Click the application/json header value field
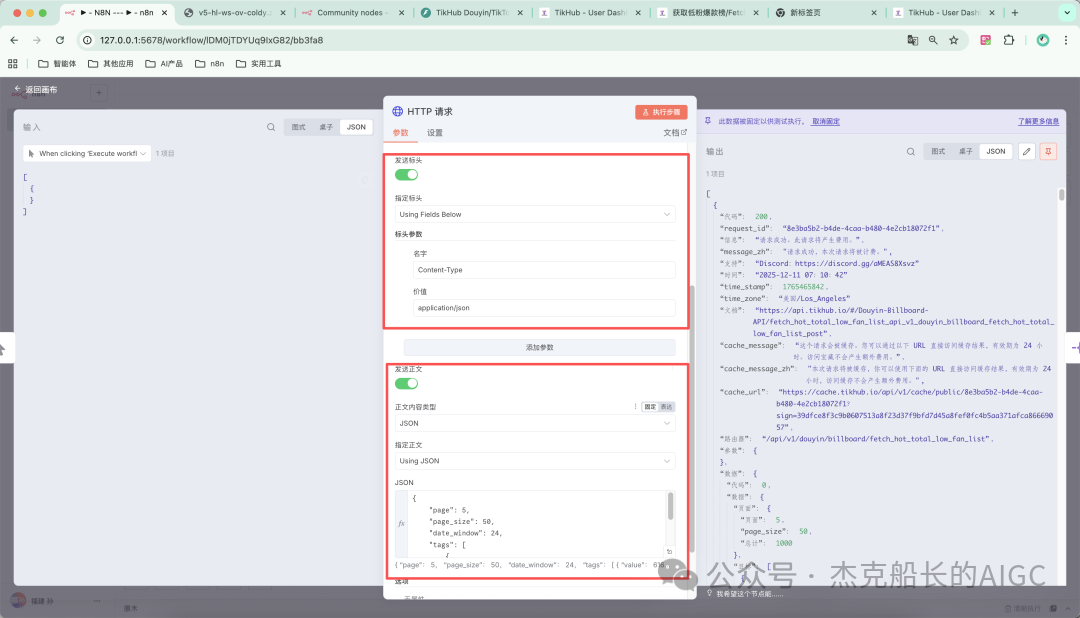Screen dimensions: 1080x618 pos(543,308)
